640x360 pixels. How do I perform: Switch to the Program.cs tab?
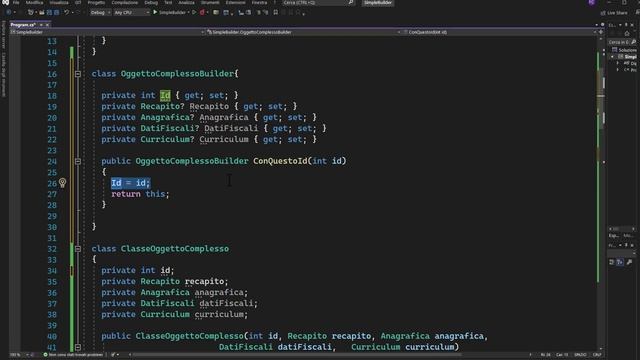(23, 25)
